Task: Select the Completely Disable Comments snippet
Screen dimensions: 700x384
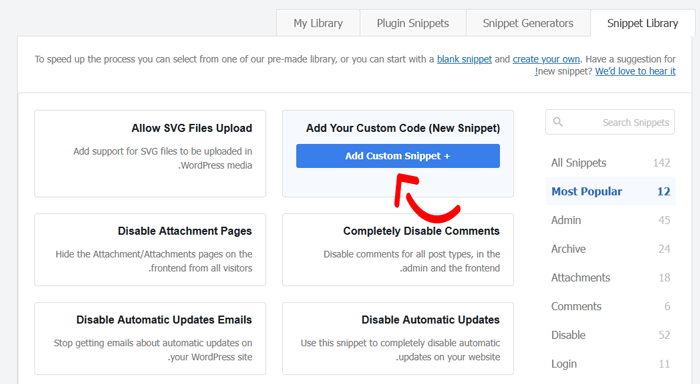Action: (398, 250)
